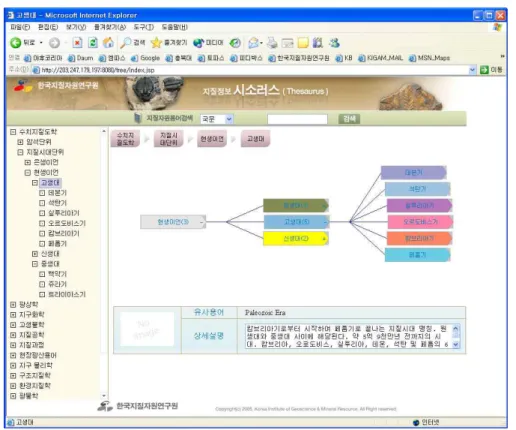Collapse the 중생대 tree node
This screenshot has height=430, width=516.
coord(35,264)
